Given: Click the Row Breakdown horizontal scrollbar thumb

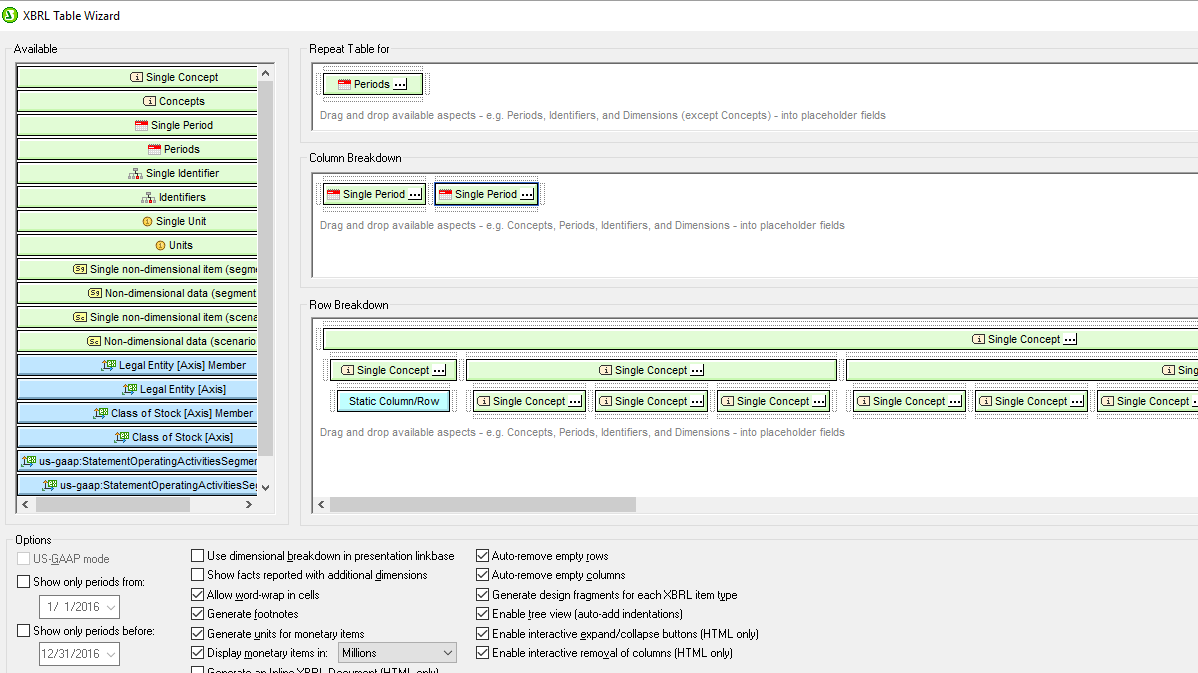Looking at the screenshot, I should point(483,504).
